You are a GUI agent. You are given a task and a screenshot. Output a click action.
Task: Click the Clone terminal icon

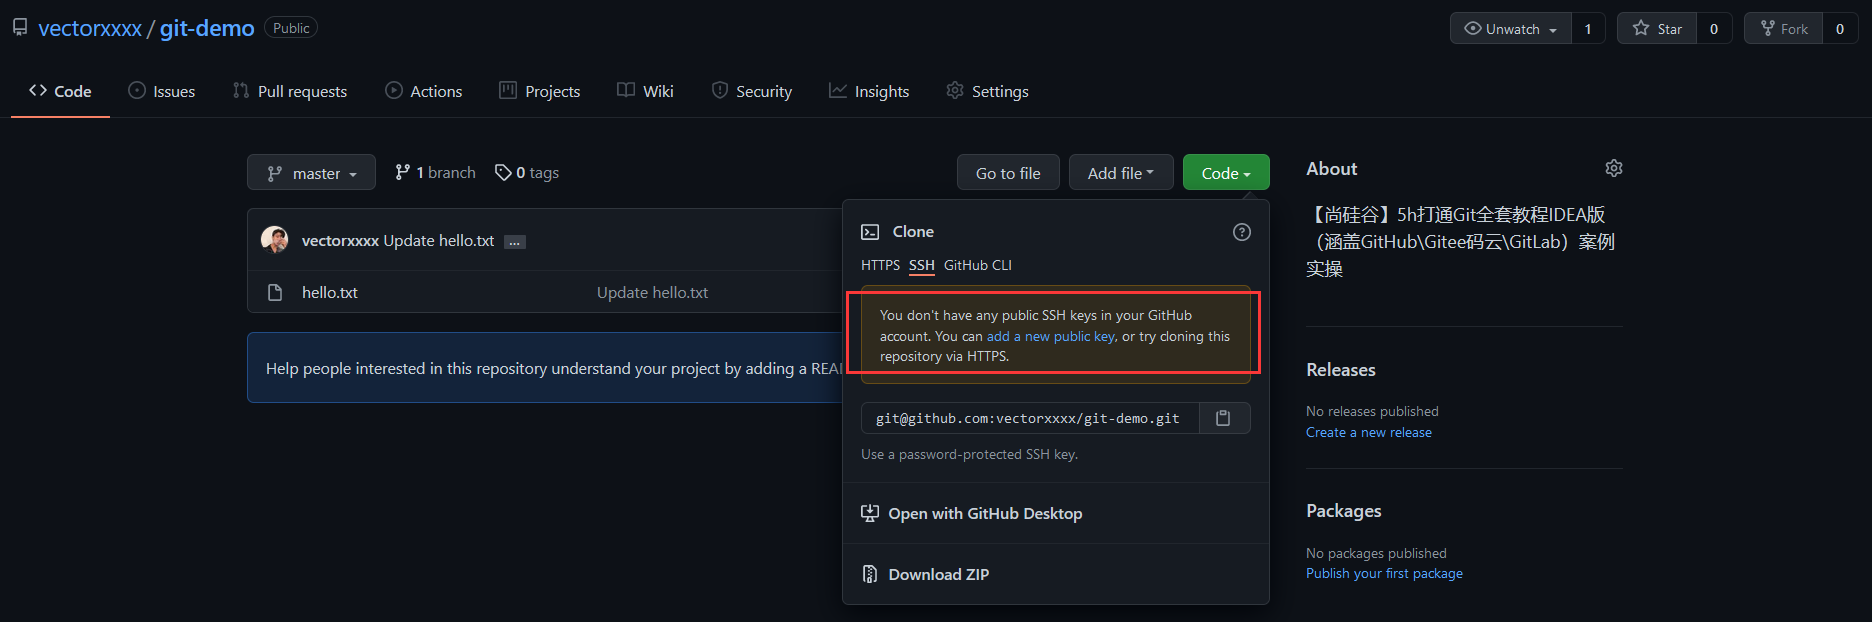coord(870,232)
